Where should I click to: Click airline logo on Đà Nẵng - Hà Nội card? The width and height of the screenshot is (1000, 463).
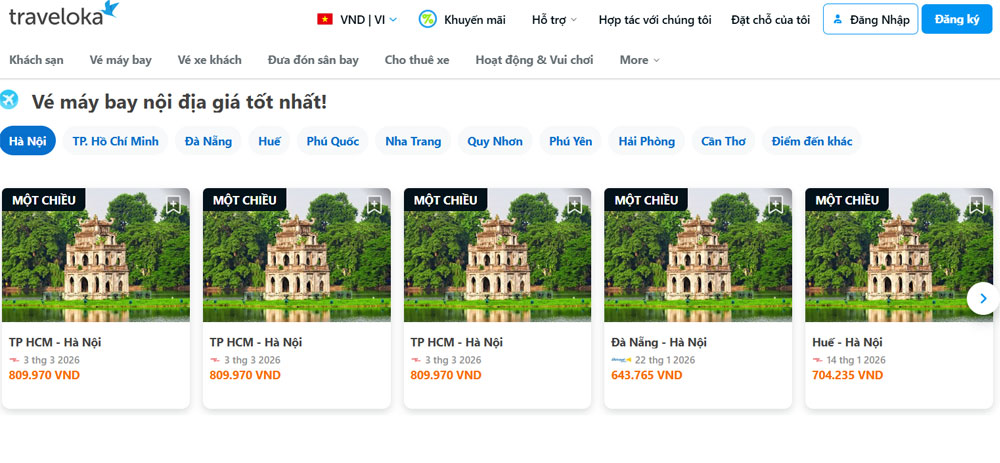[621, 360]
